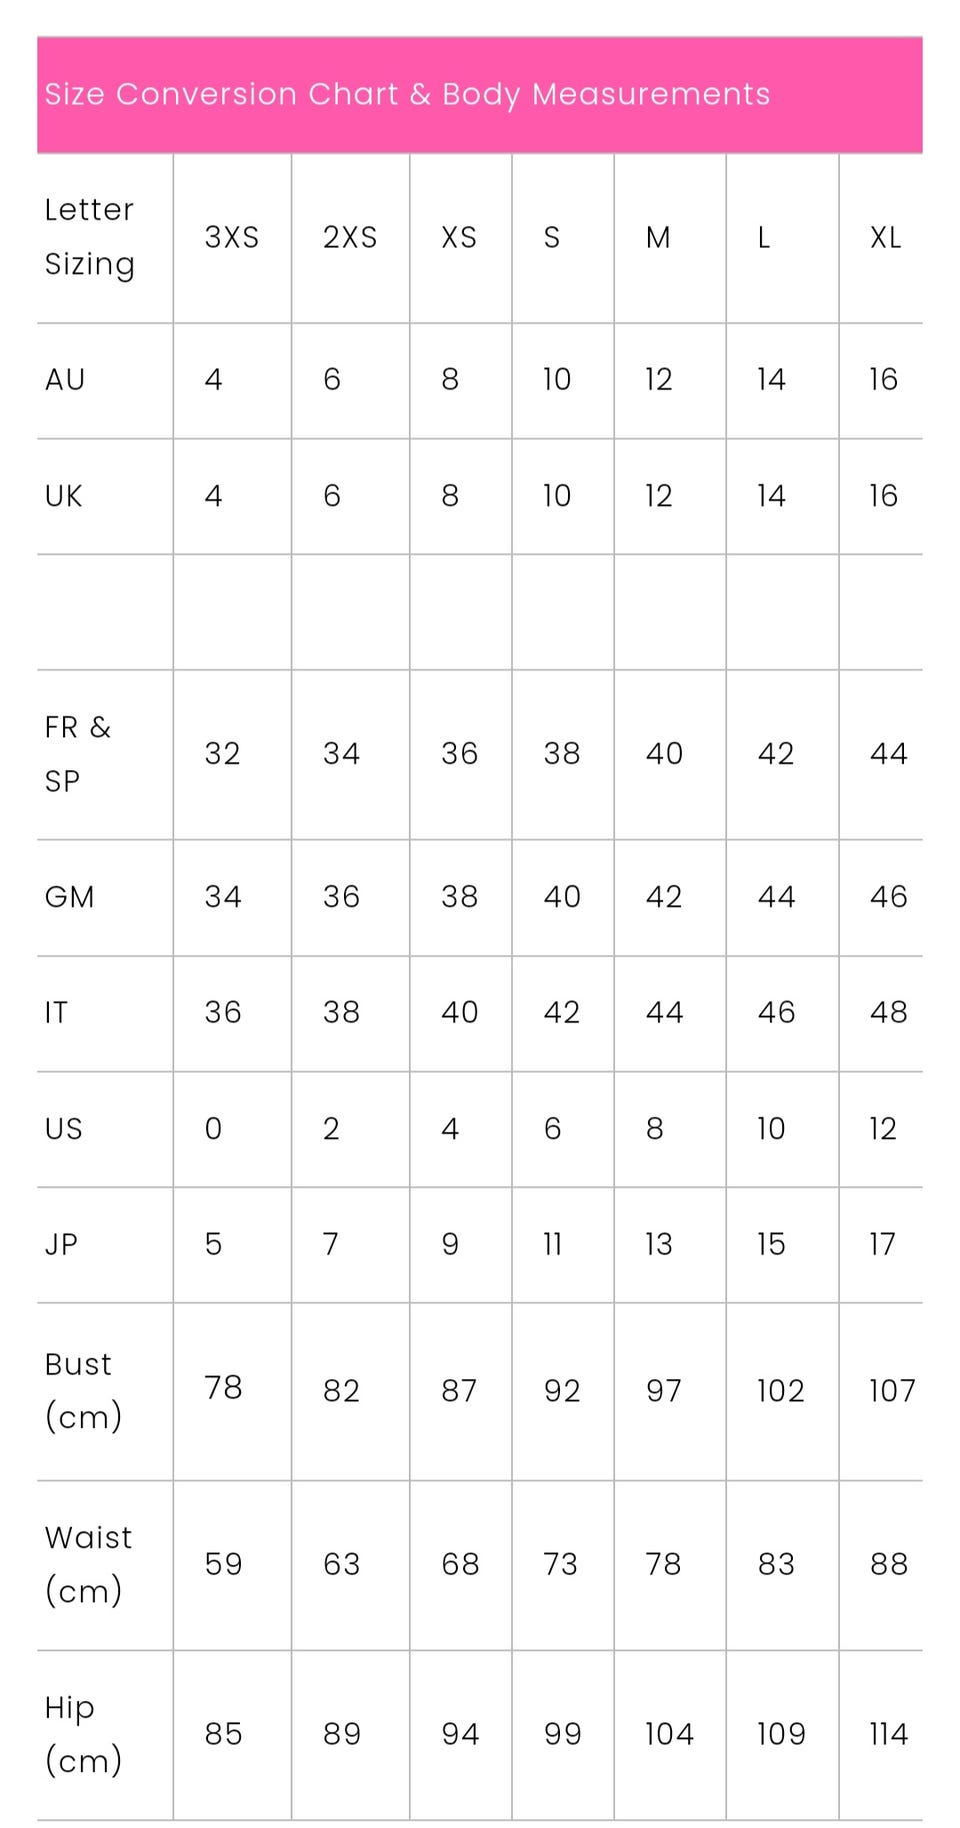This screenshot has width=960, height=1828.
Task: Select the 2XS size column header
Action: pyautogui.click(x=350, y=238)
